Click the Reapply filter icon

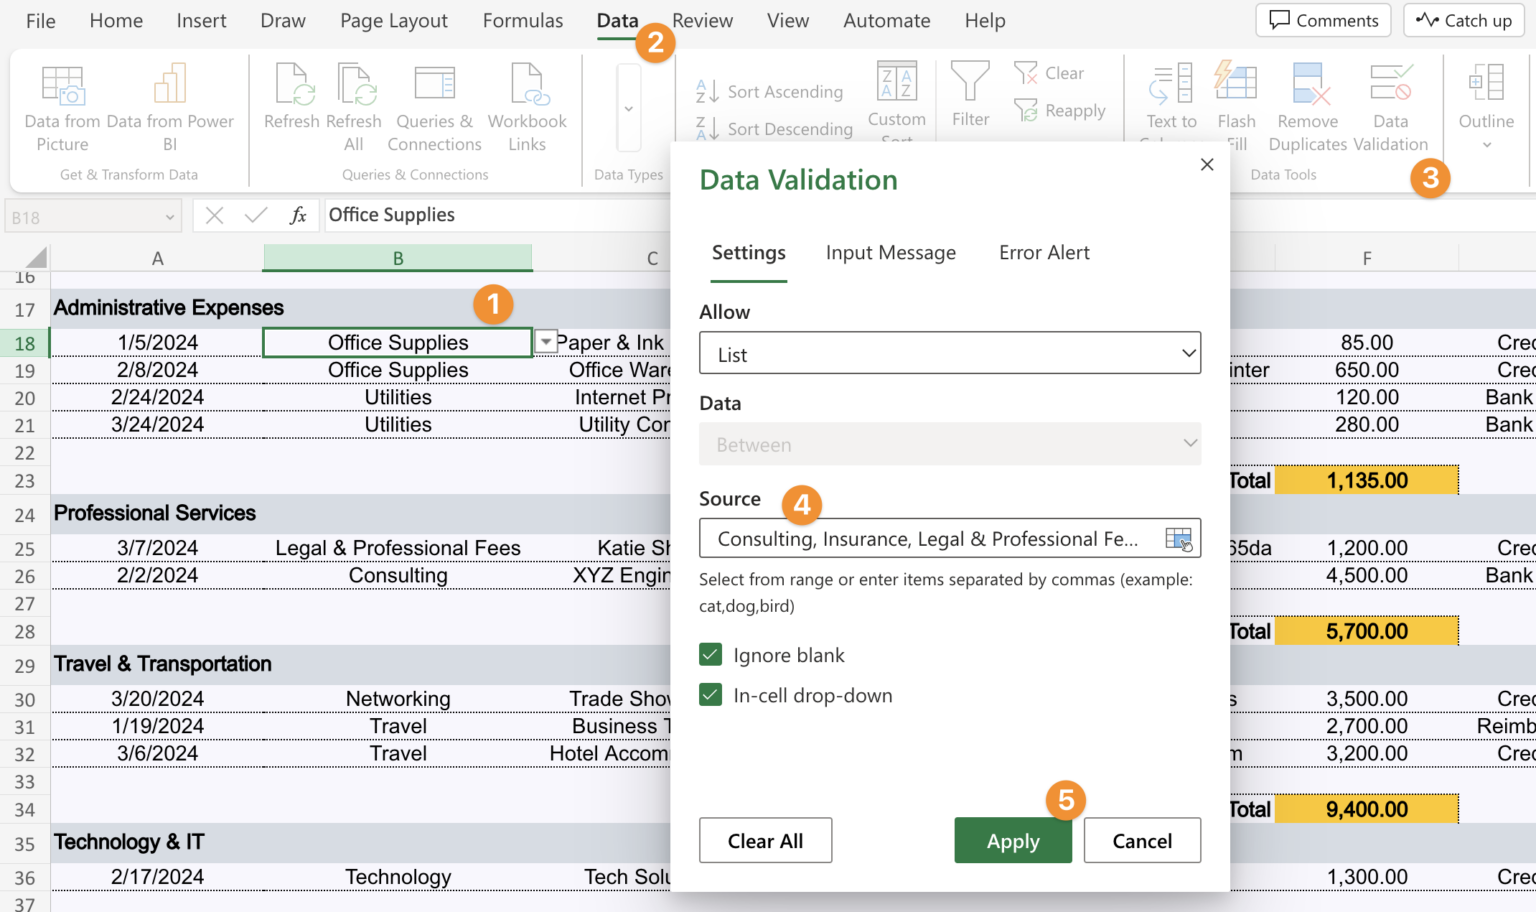[1061, 111]
